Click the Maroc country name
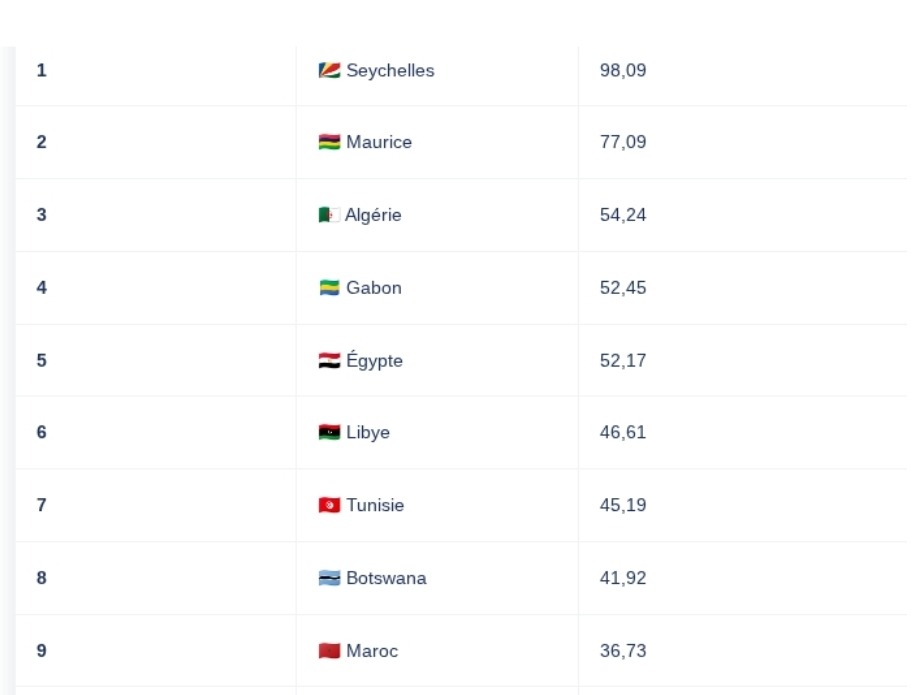 click(372, 651)
